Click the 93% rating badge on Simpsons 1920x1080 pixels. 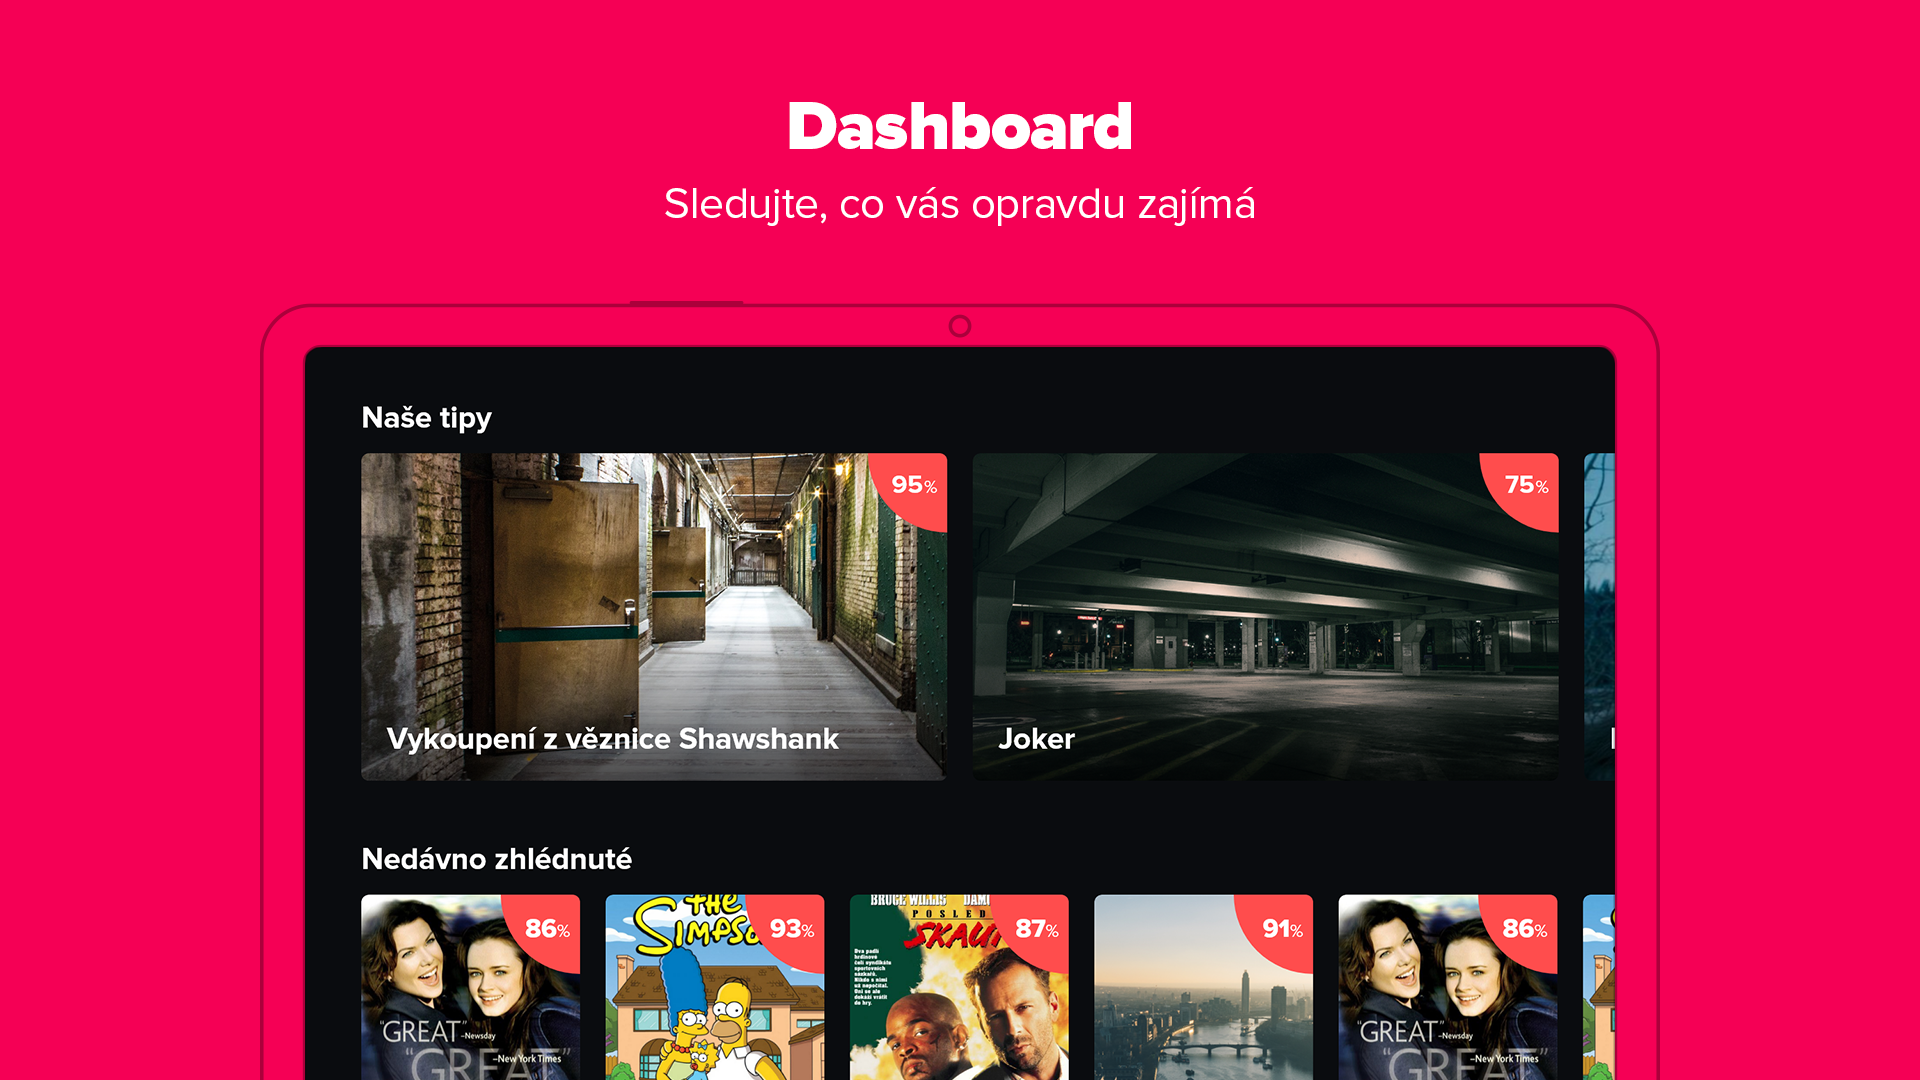[x=787, y=932]
